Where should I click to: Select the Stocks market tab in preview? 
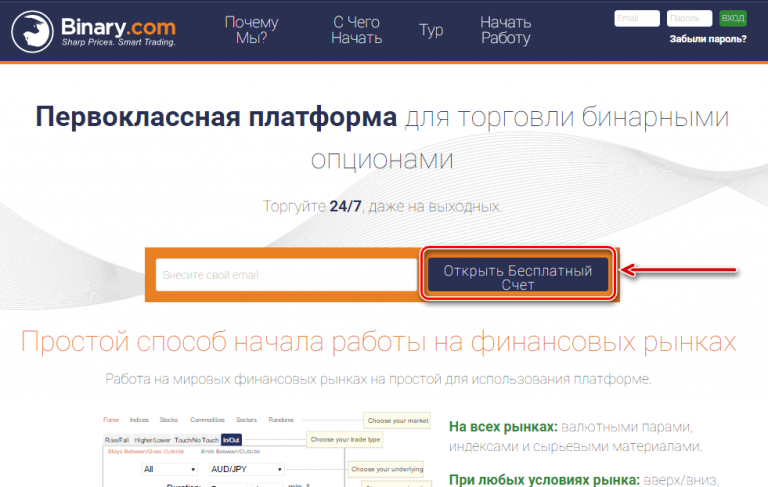[168, 420]
